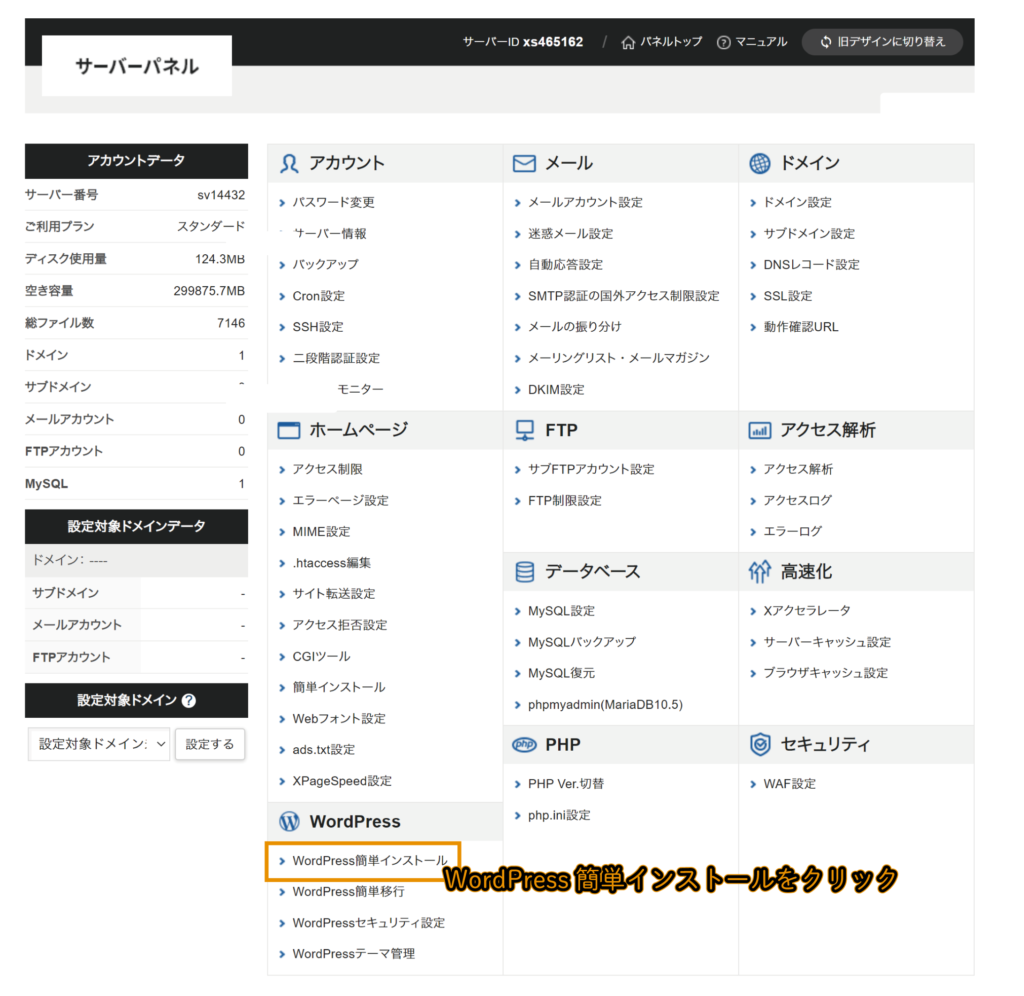Screen dimensions: 1024x996
Task: Open 動作確認URL
Action: (801, 327)
